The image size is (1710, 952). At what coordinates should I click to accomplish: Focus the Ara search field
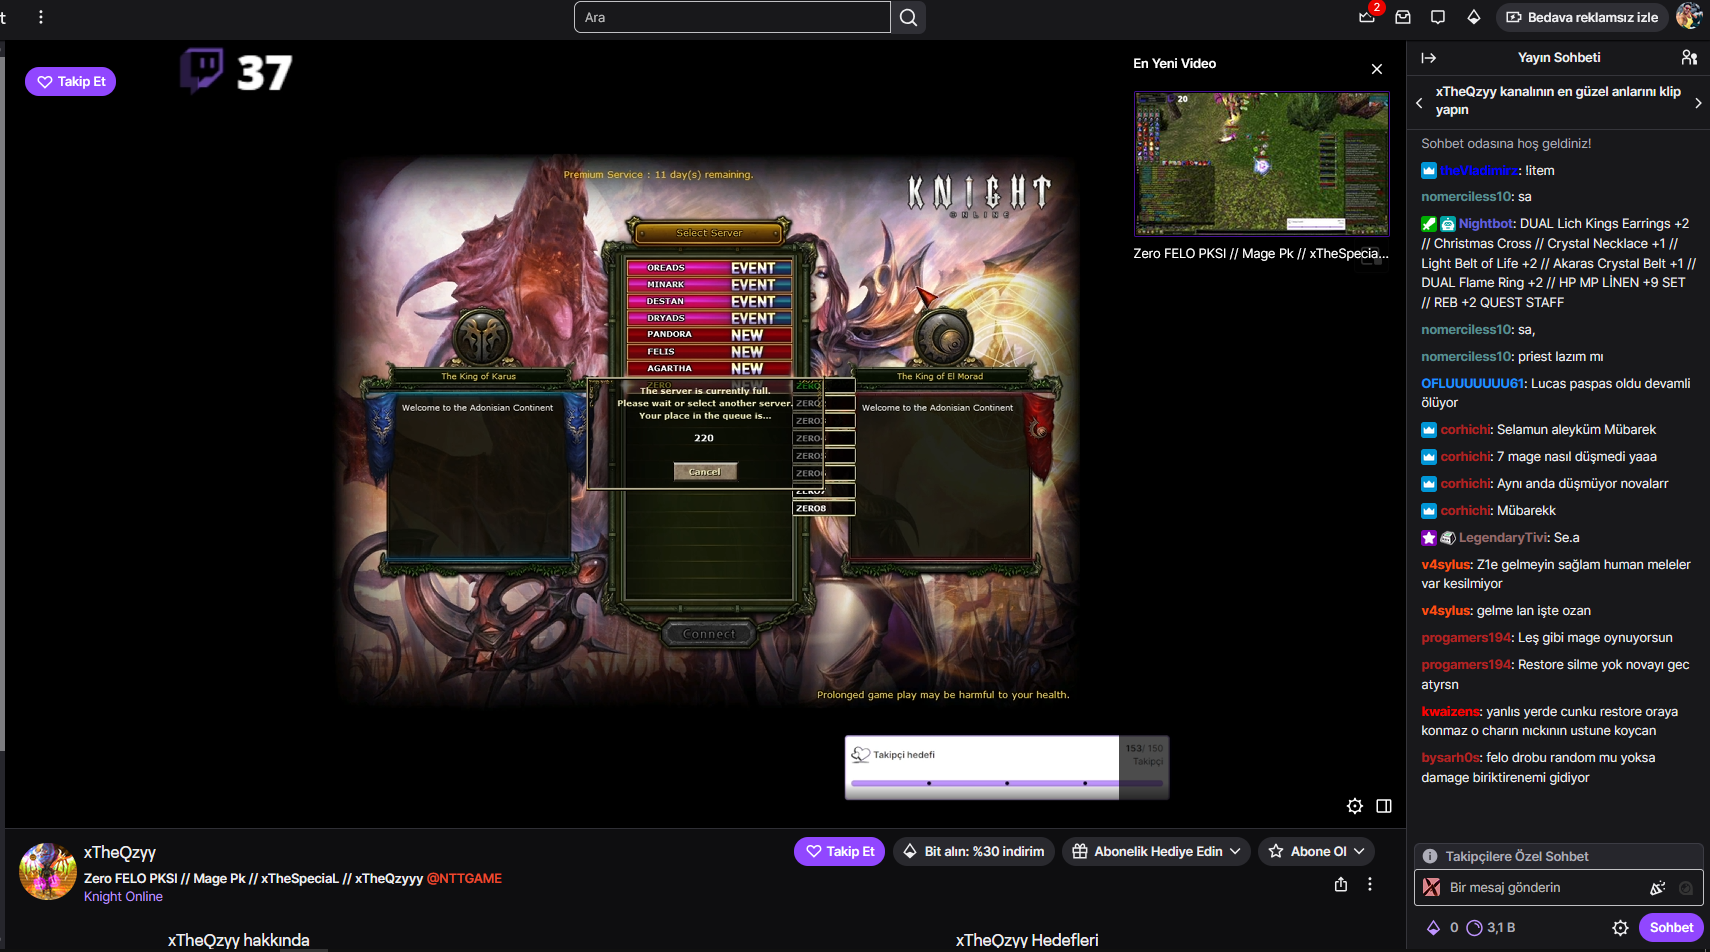coord(732,17)
